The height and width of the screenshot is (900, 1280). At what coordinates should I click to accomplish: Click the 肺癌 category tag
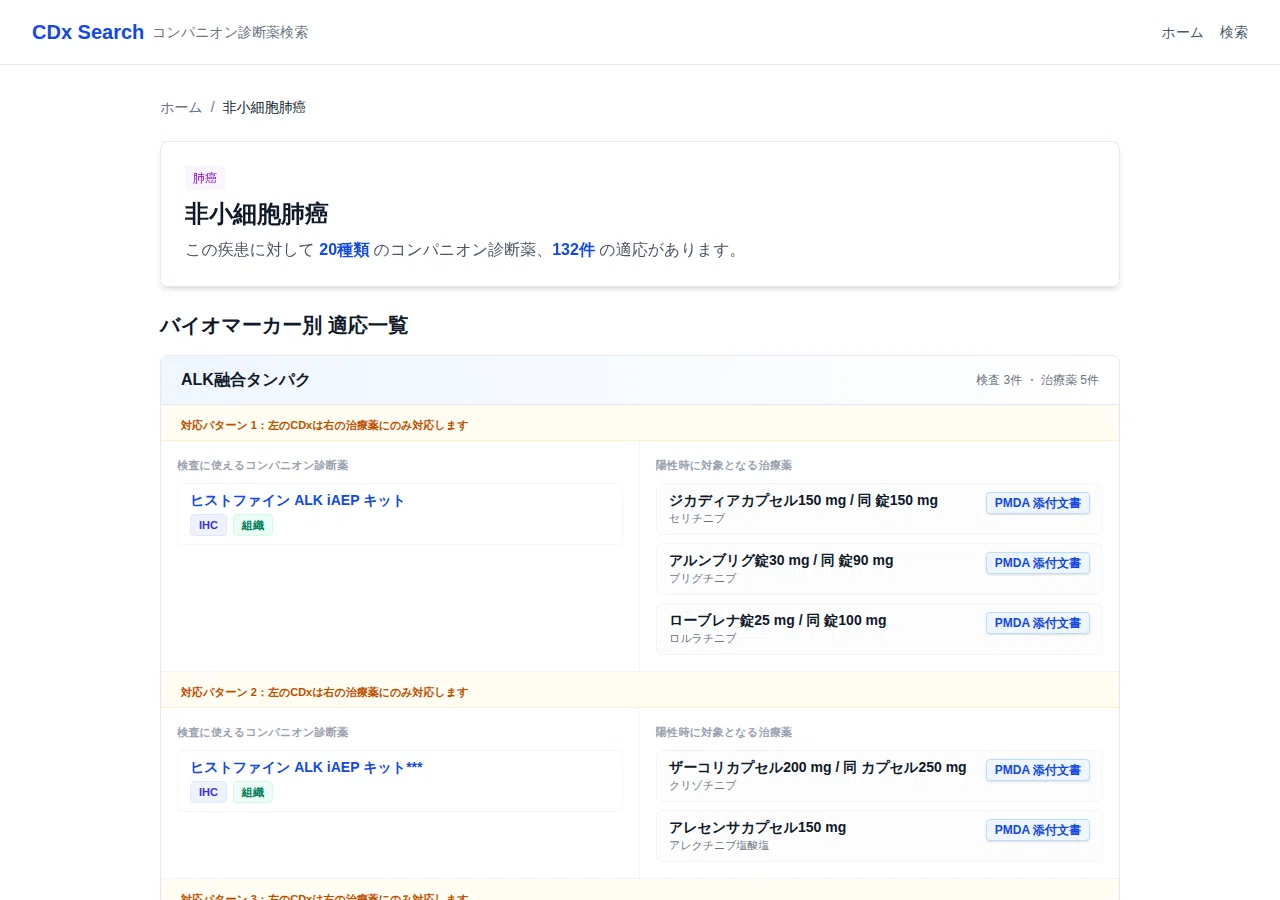point(205,178)
